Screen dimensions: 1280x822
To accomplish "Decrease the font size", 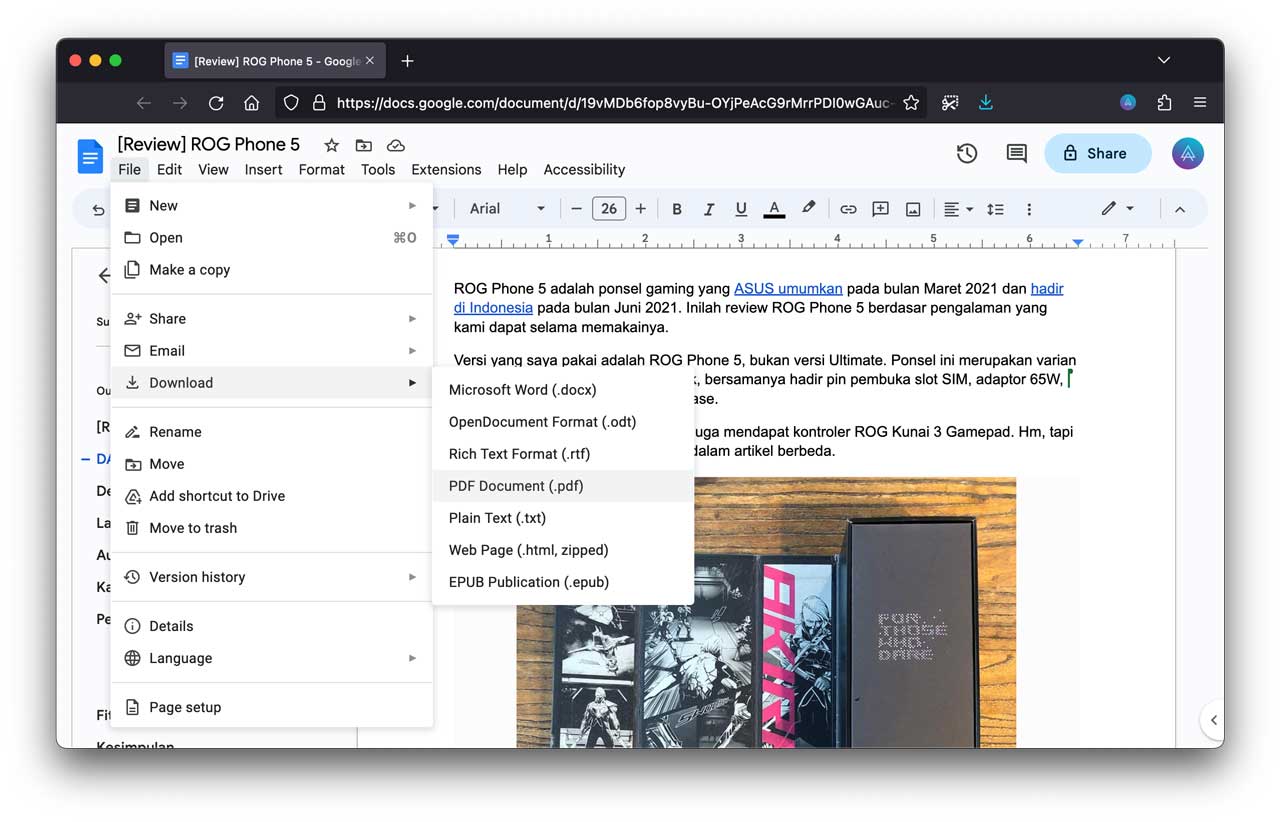I will click(576, 209).
